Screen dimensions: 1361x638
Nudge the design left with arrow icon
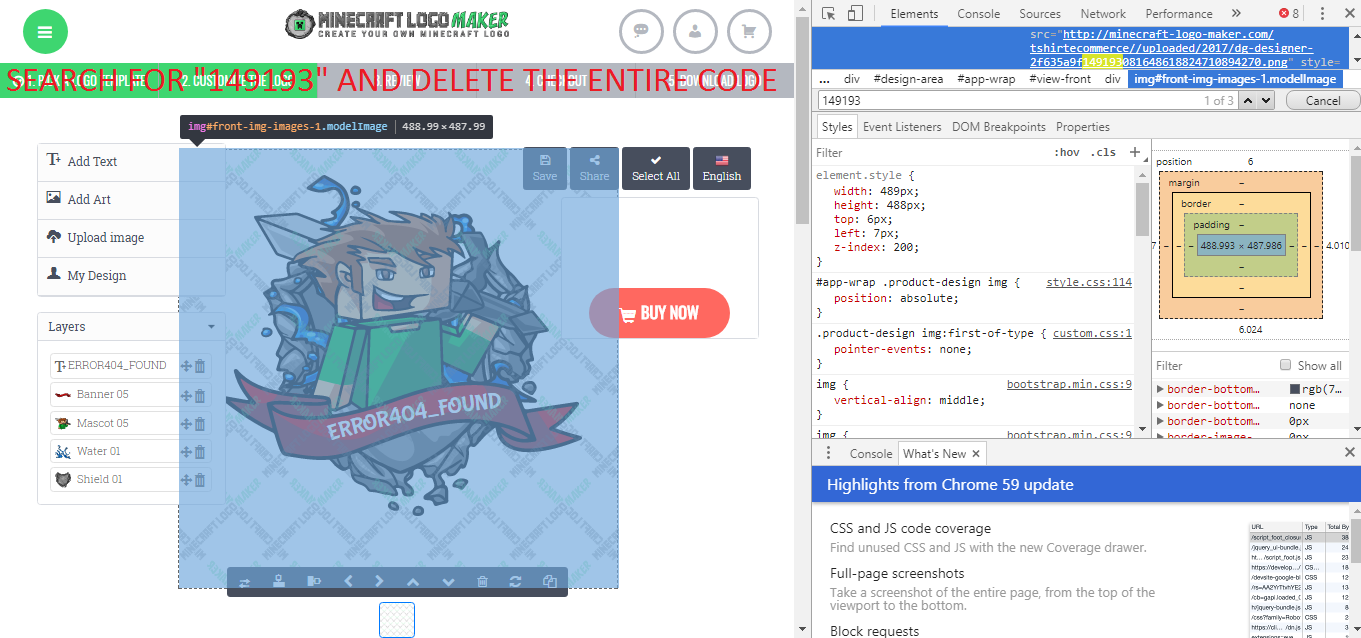[349, 582]
